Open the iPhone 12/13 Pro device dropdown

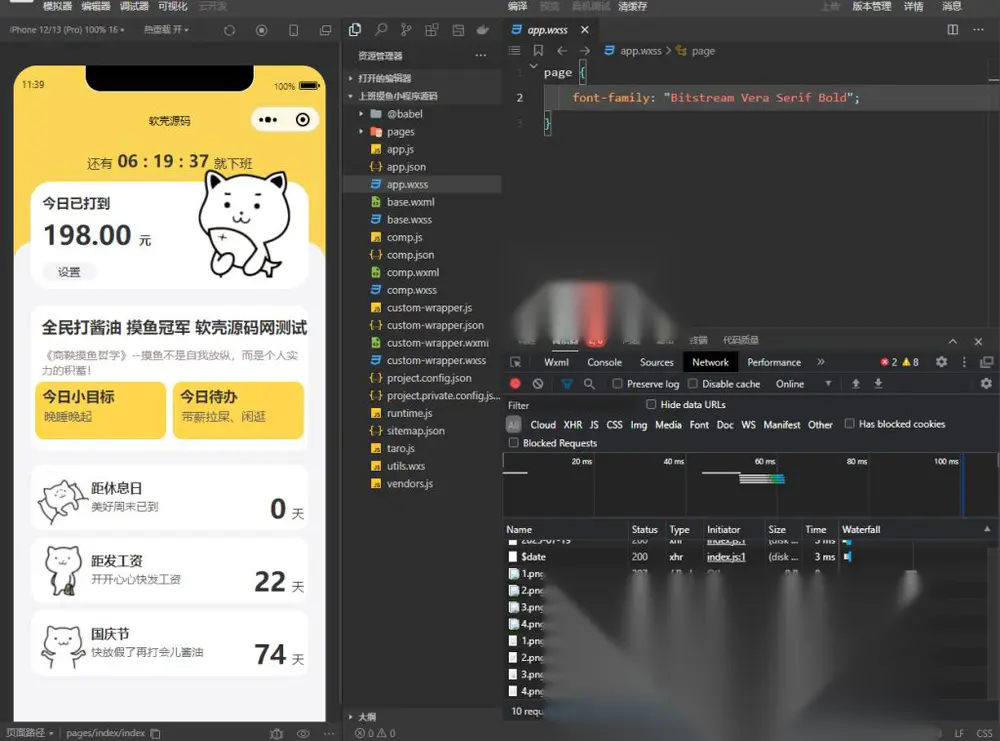(x=67, y=29)
